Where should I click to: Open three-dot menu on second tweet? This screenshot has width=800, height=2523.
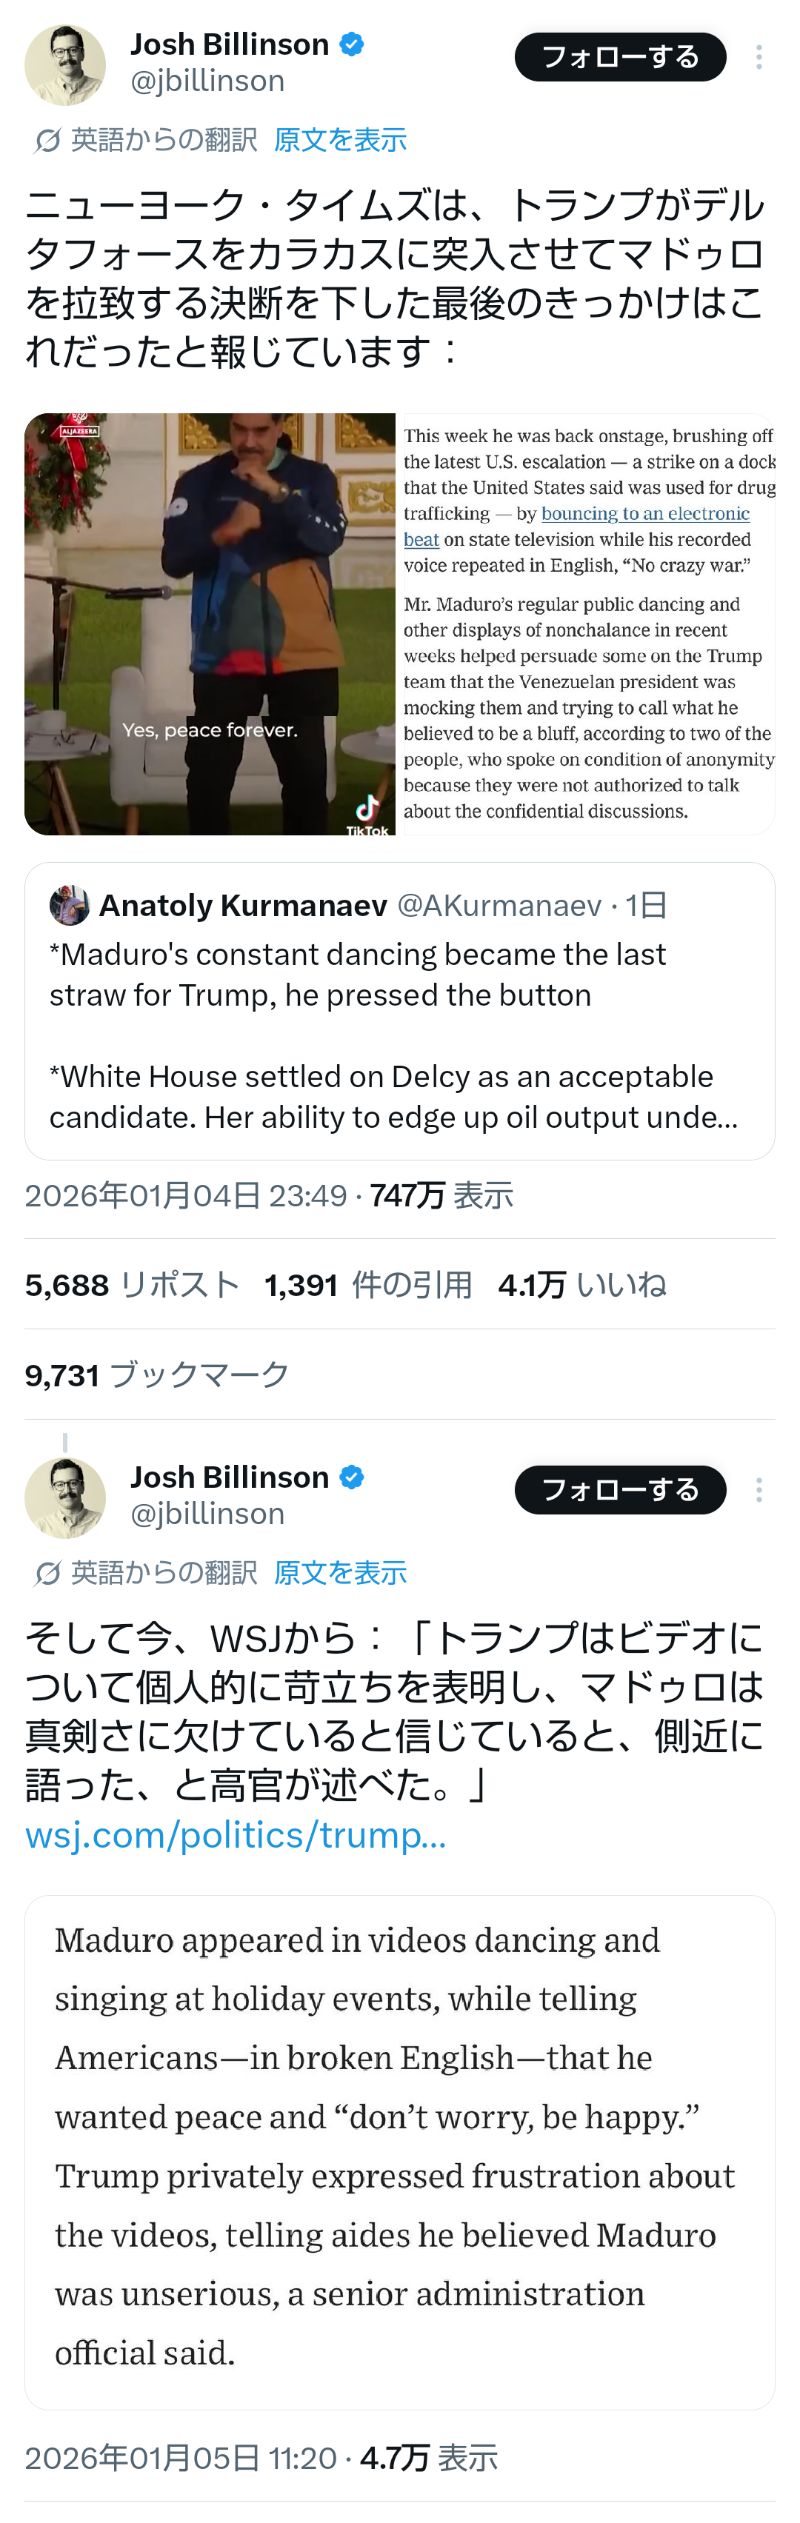point(759,1491)
